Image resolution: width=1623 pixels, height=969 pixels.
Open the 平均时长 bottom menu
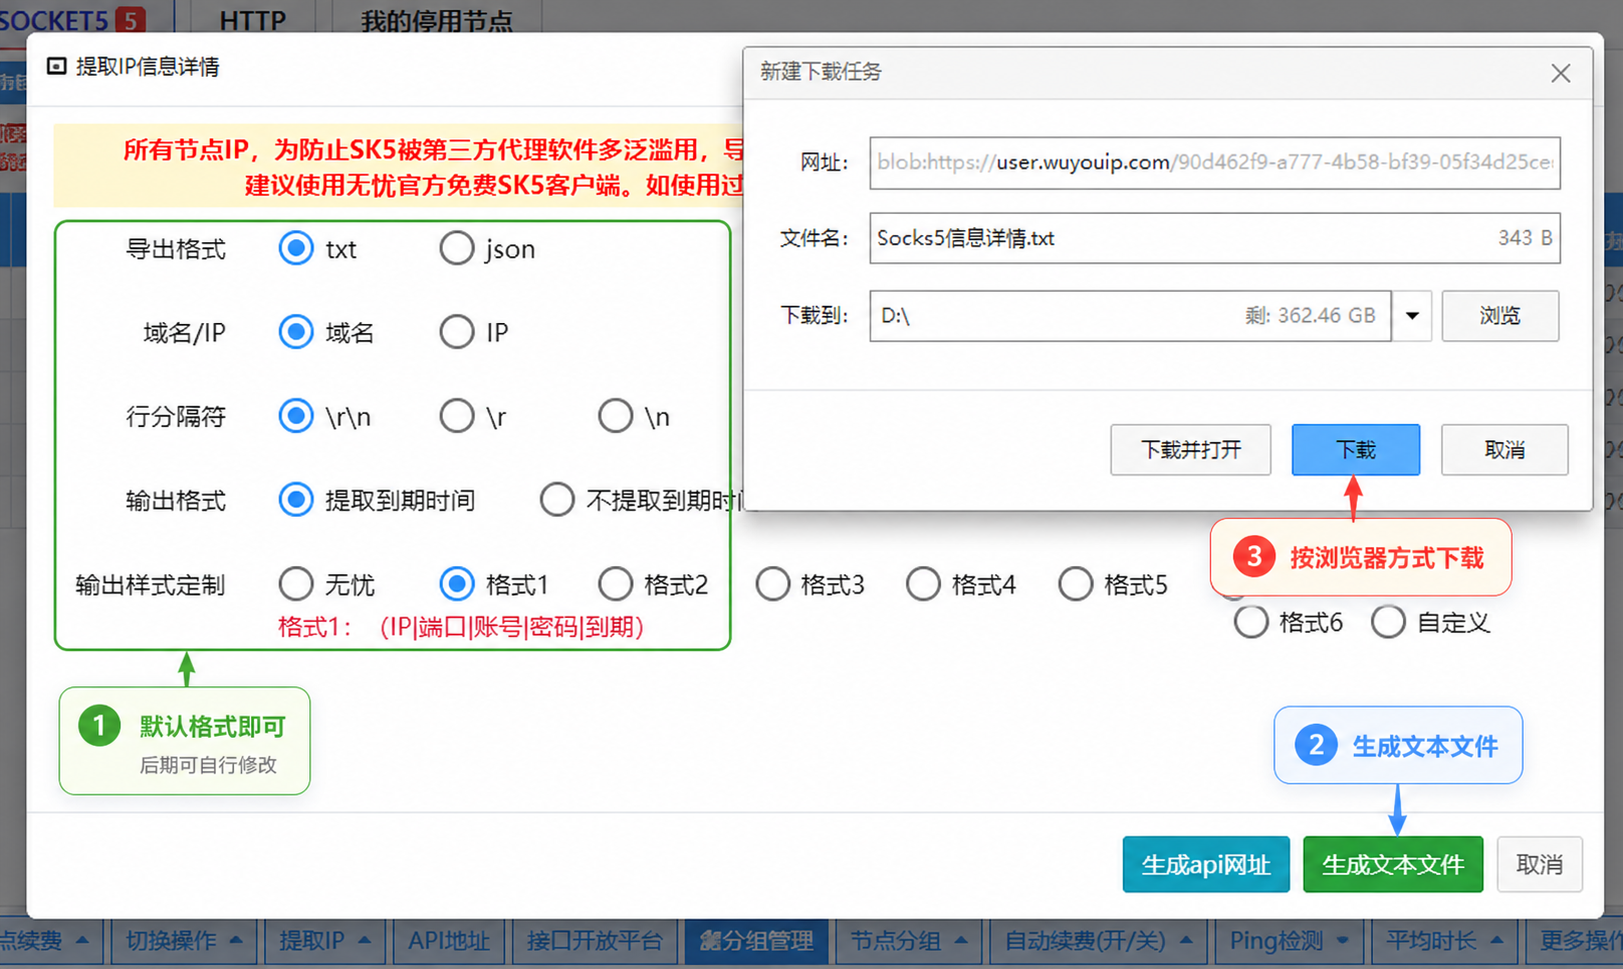1444,941
